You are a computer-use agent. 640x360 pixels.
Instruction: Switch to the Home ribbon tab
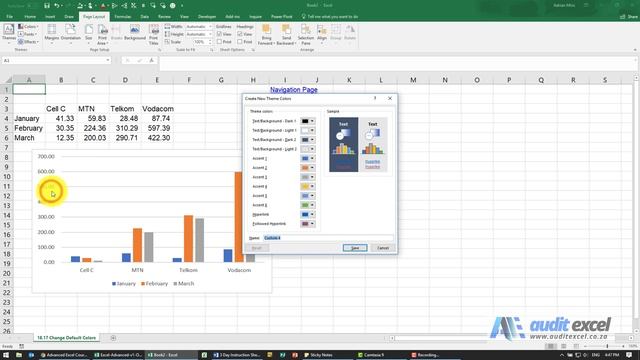click(x=30, y=17)
